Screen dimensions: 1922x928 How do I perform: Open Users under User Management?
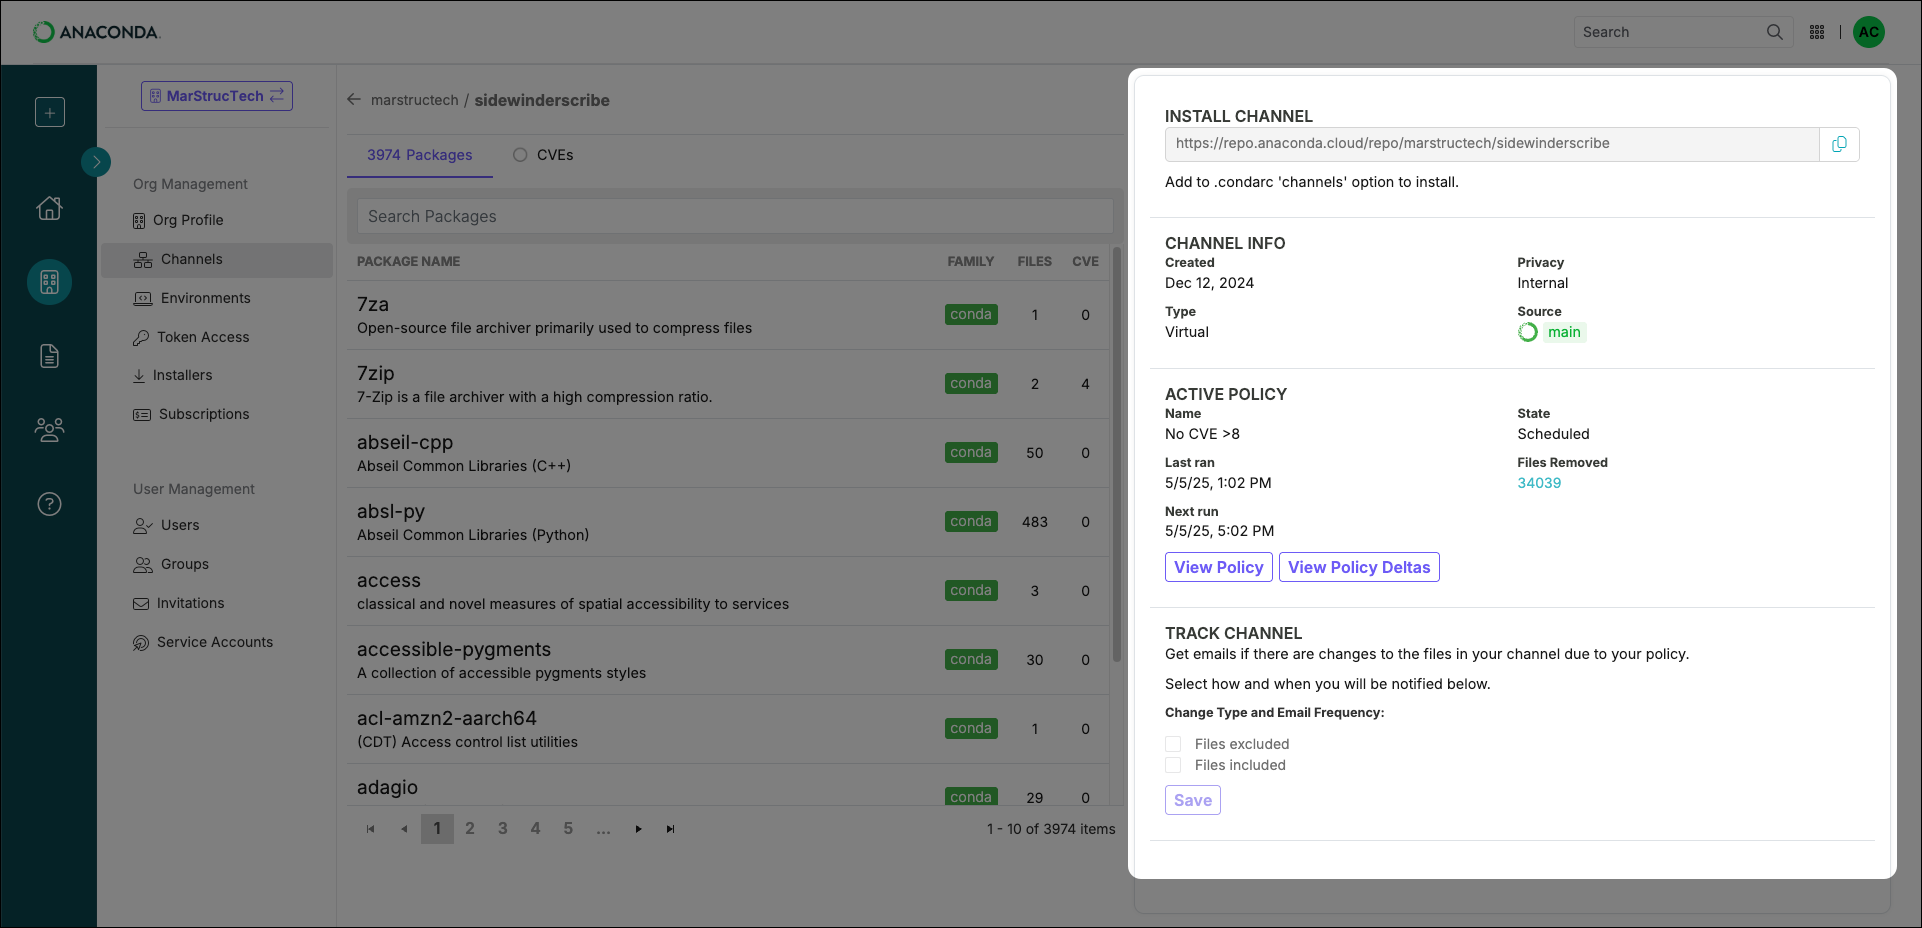[166, 525]
